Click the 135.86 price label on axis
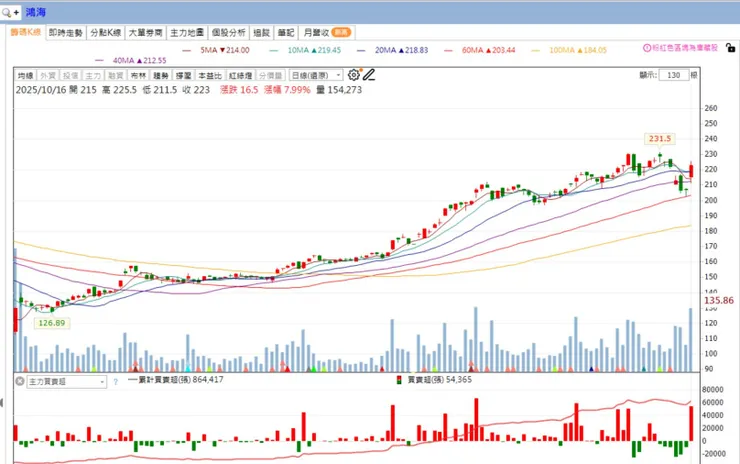Image resolution: width=740 pixels, height=464 pixels. click(x=719, y=300)
